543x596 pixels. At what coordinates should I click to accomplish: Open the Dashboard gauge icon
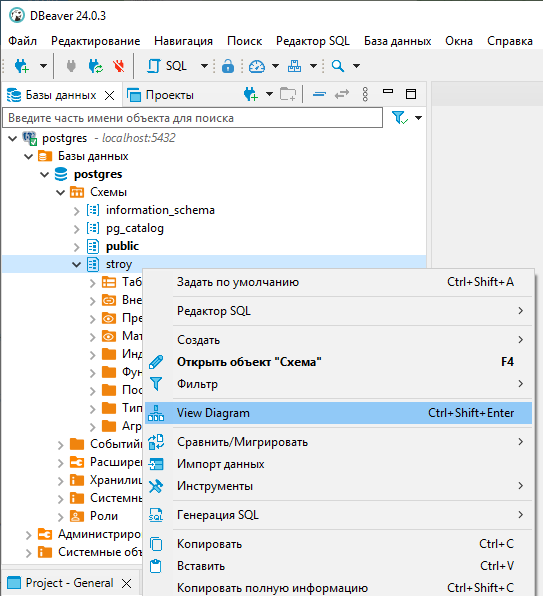point(257,66)
